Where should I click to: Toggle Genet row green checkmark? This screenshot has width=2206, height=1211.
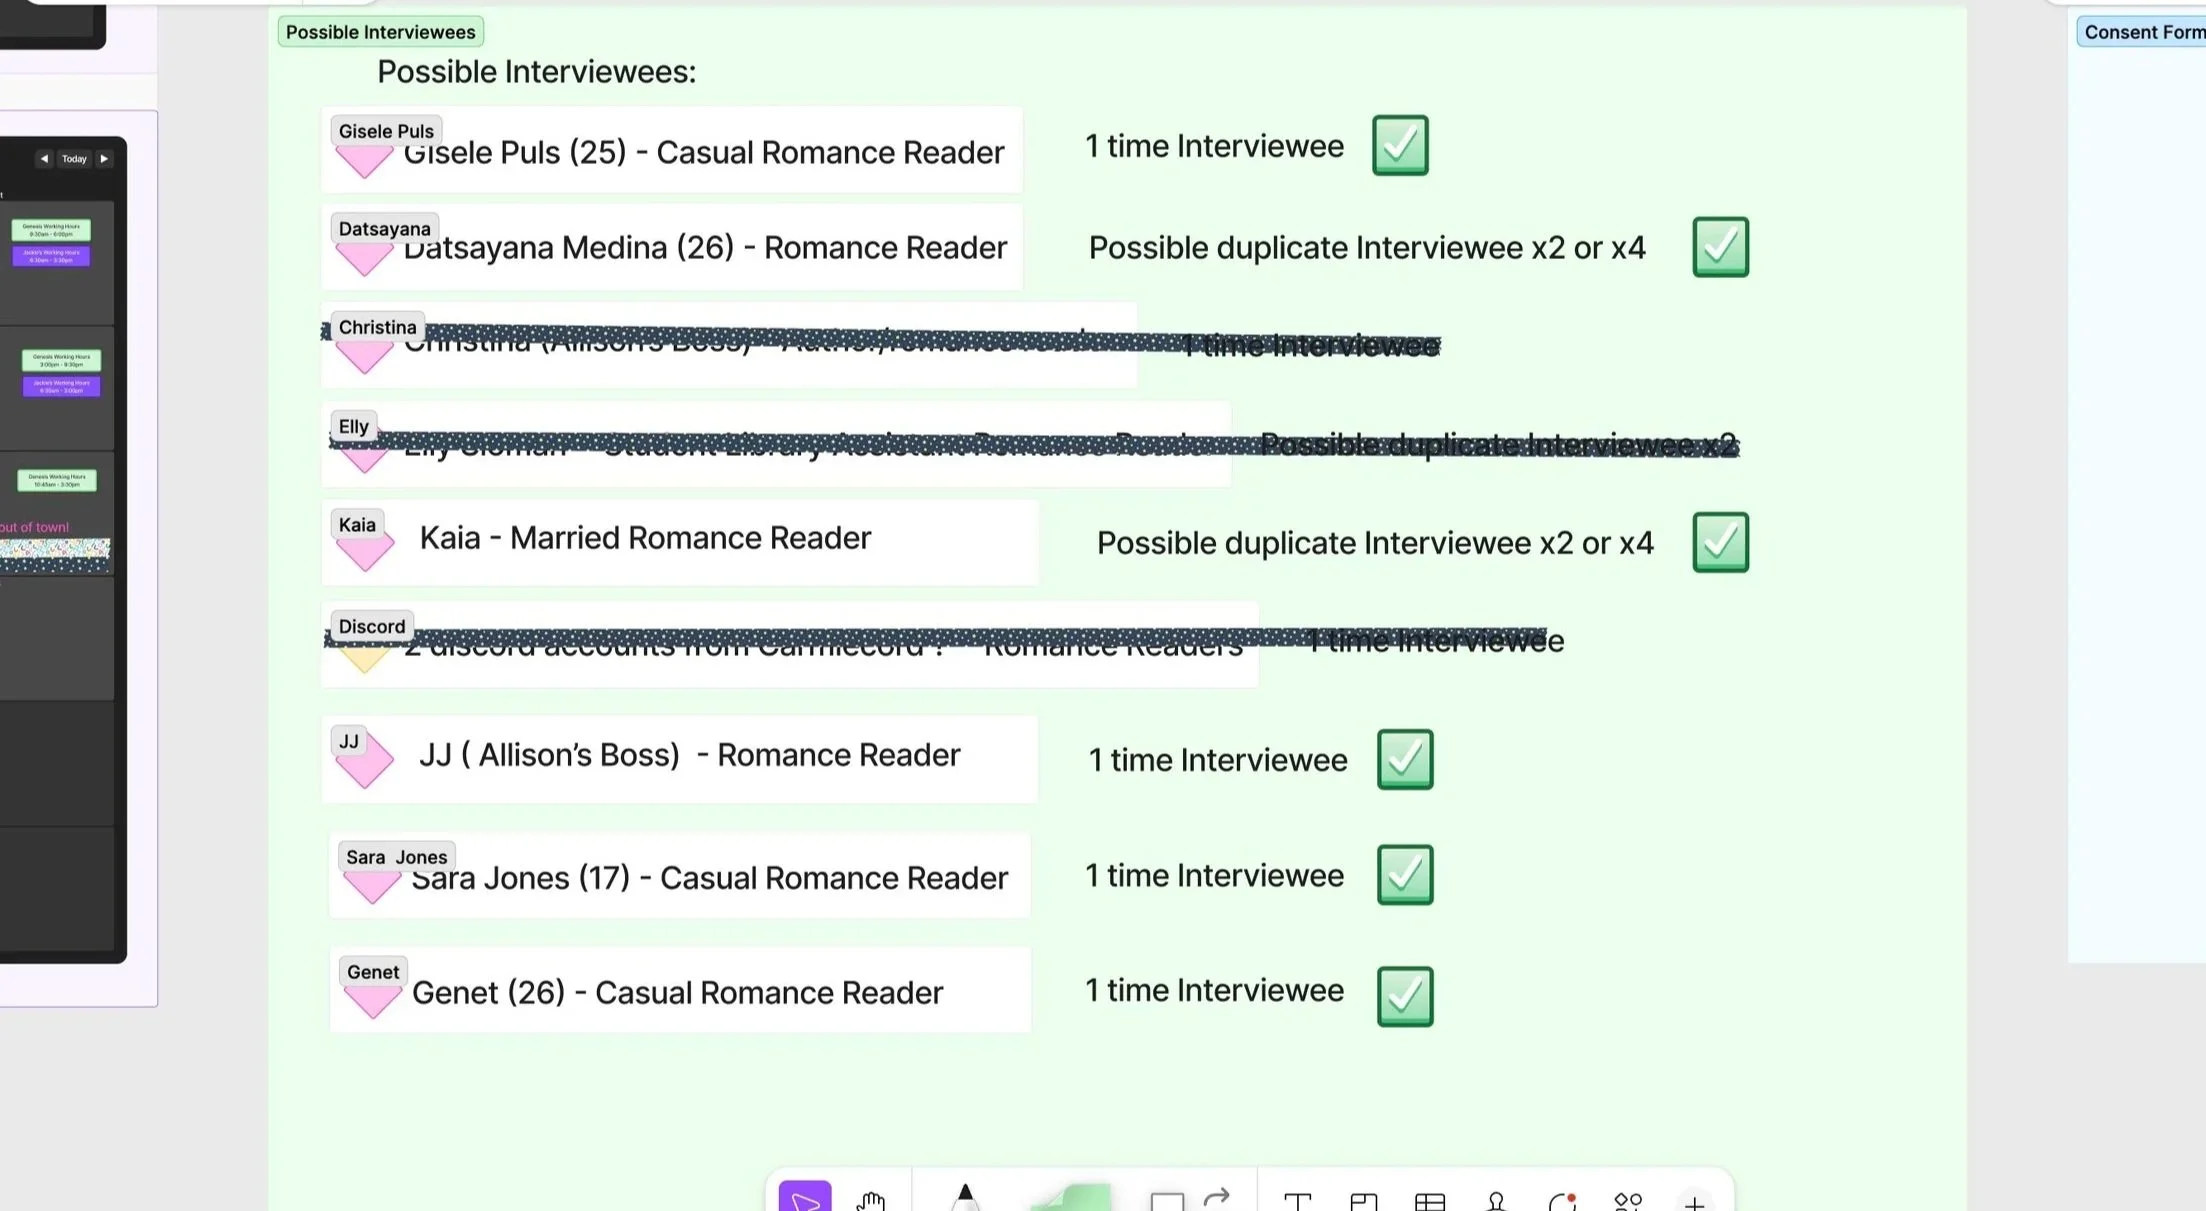(1405, 996)
